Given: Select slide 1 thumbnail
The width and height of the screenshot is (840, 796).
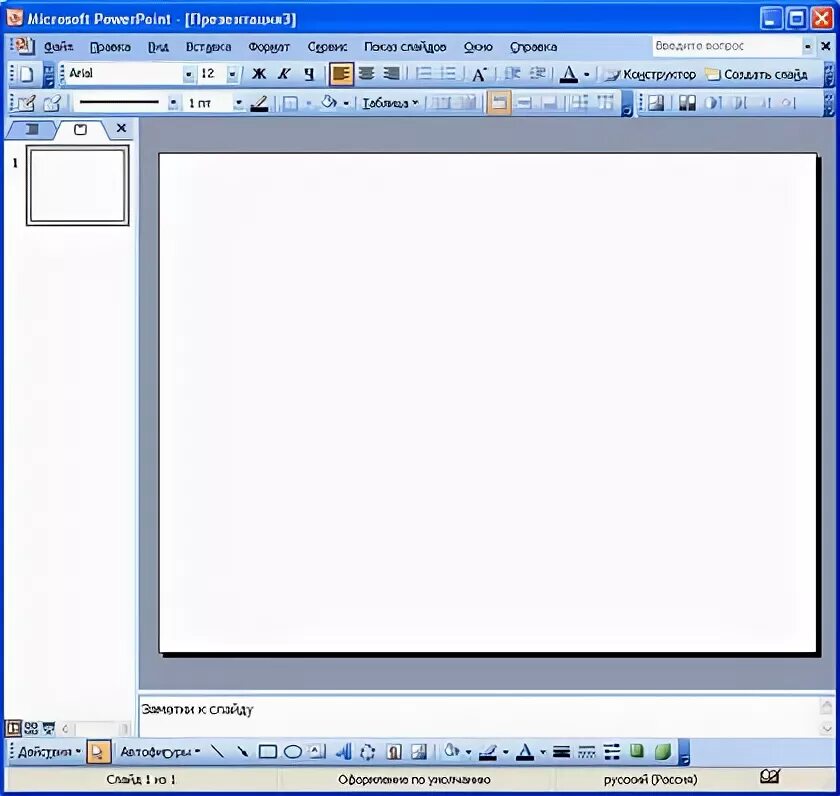Looking at the screenshot, I should pyautogui.click(x=78, y=185).
